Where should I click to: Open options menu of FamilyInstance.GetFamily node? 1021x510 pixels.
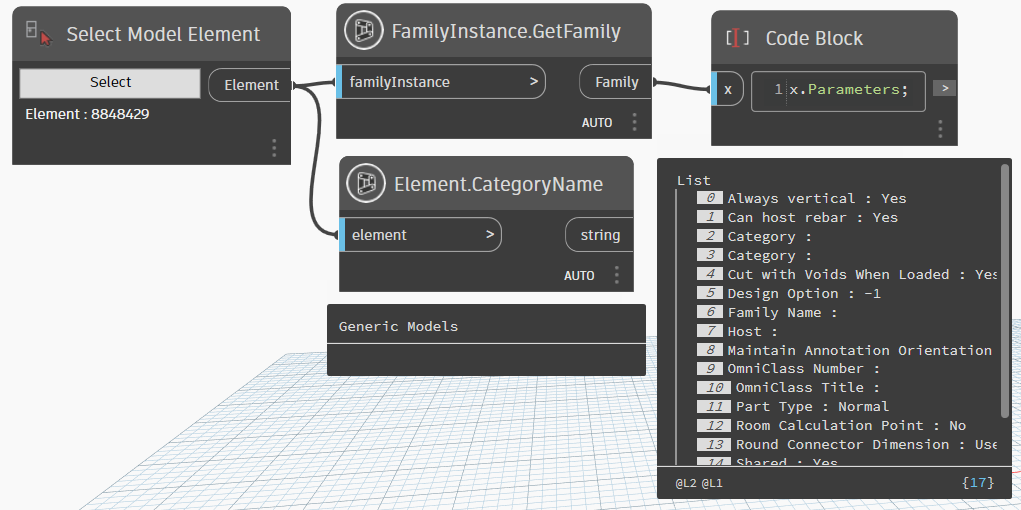(x=634, y=122)
